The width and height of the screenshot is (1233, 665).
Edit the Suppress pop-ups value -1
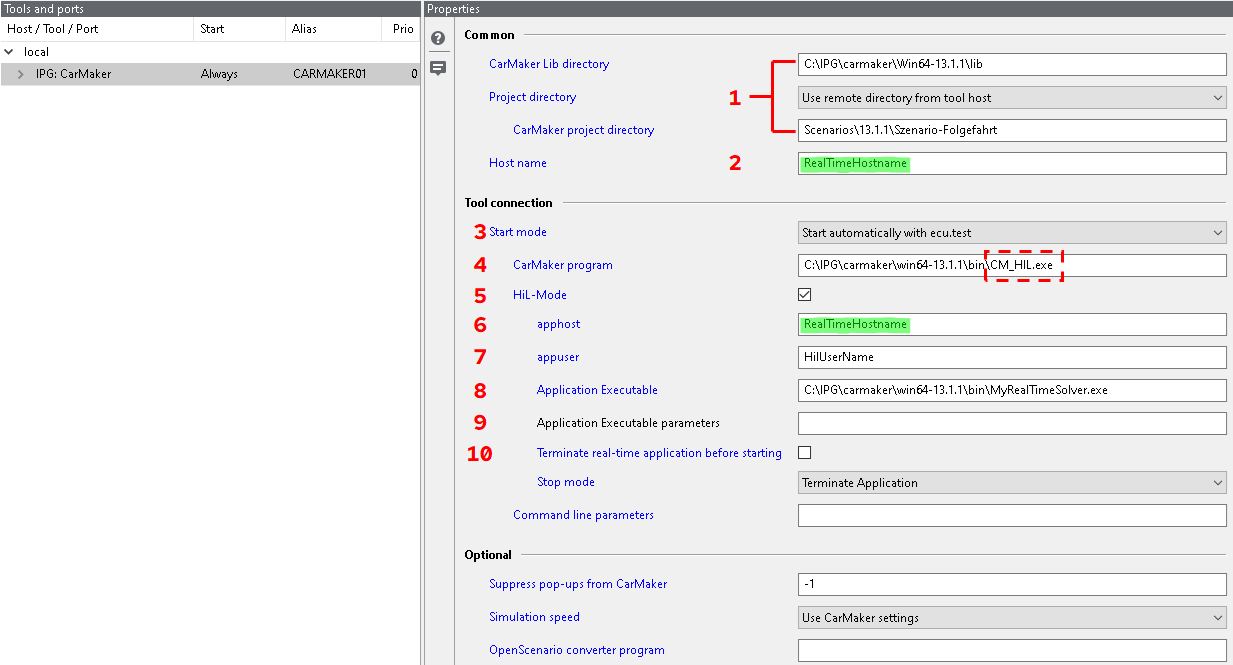point(1012,584)
